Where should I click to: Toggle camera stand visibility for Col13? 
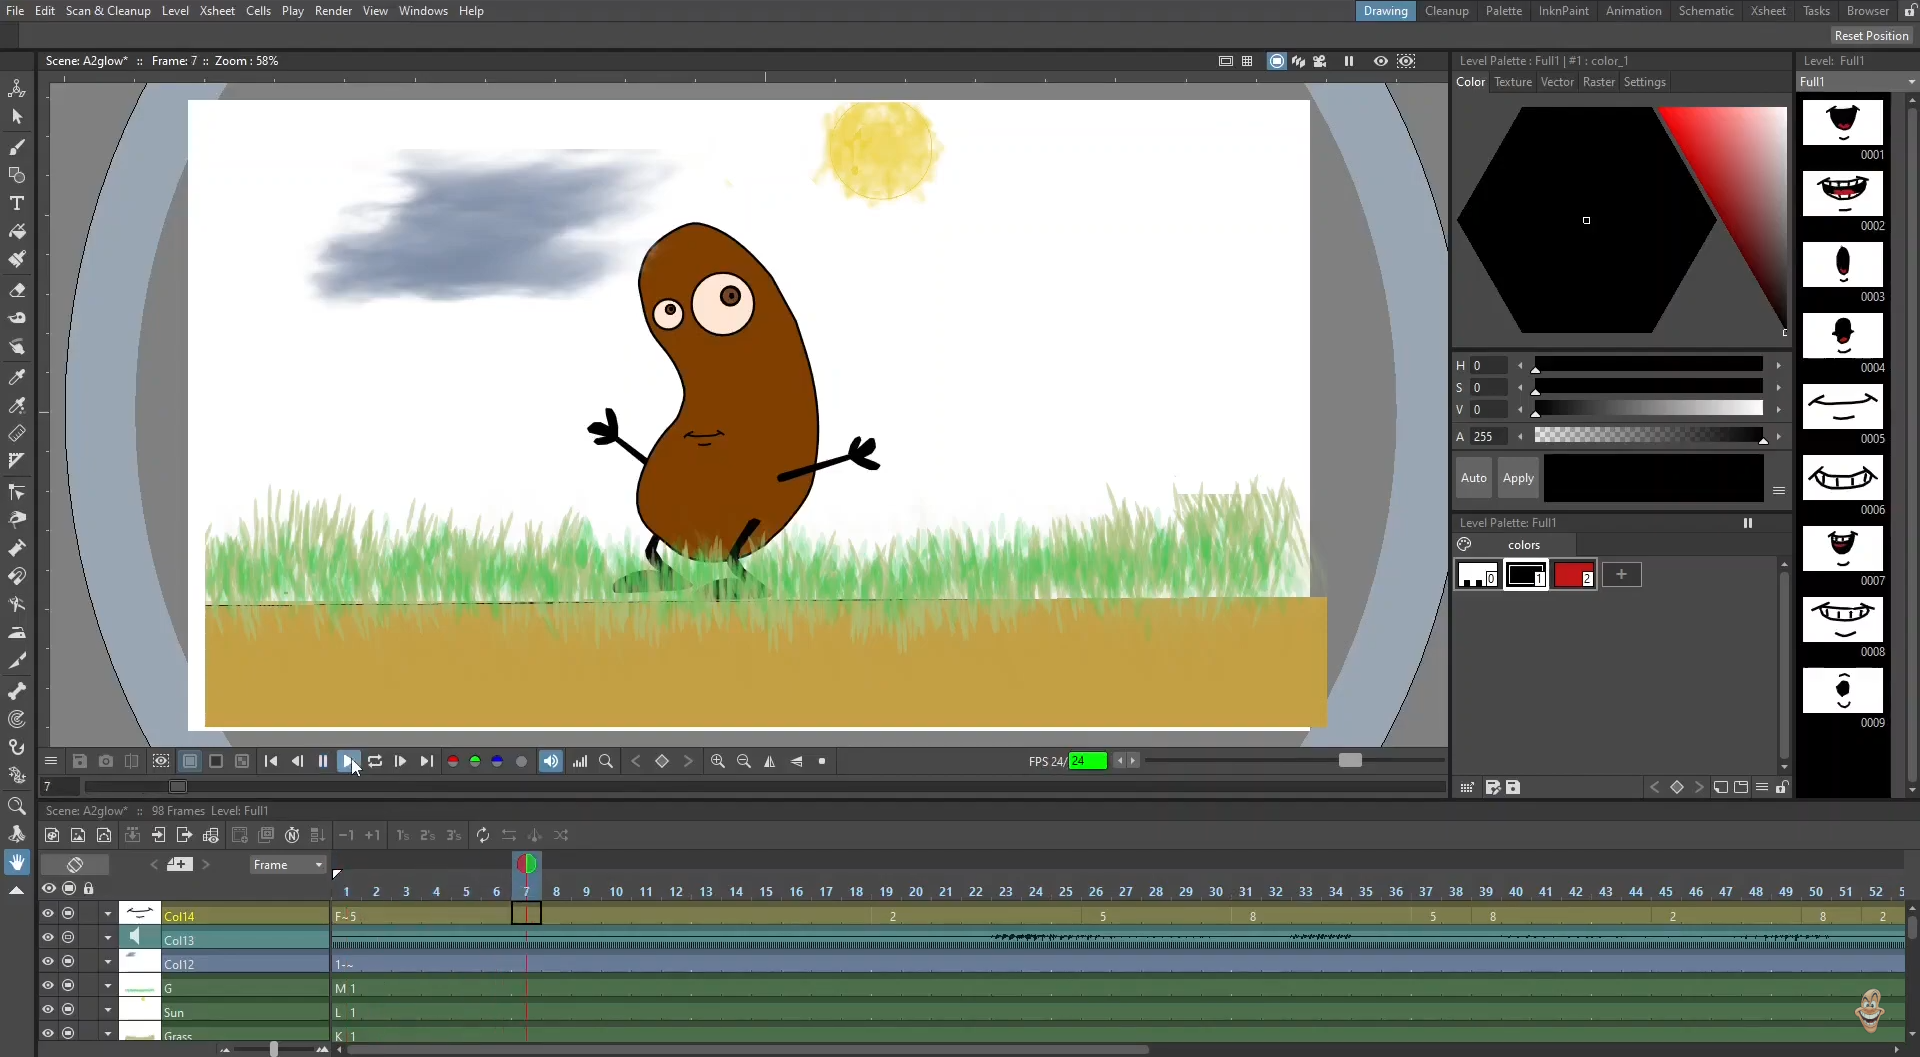[68, 937]
